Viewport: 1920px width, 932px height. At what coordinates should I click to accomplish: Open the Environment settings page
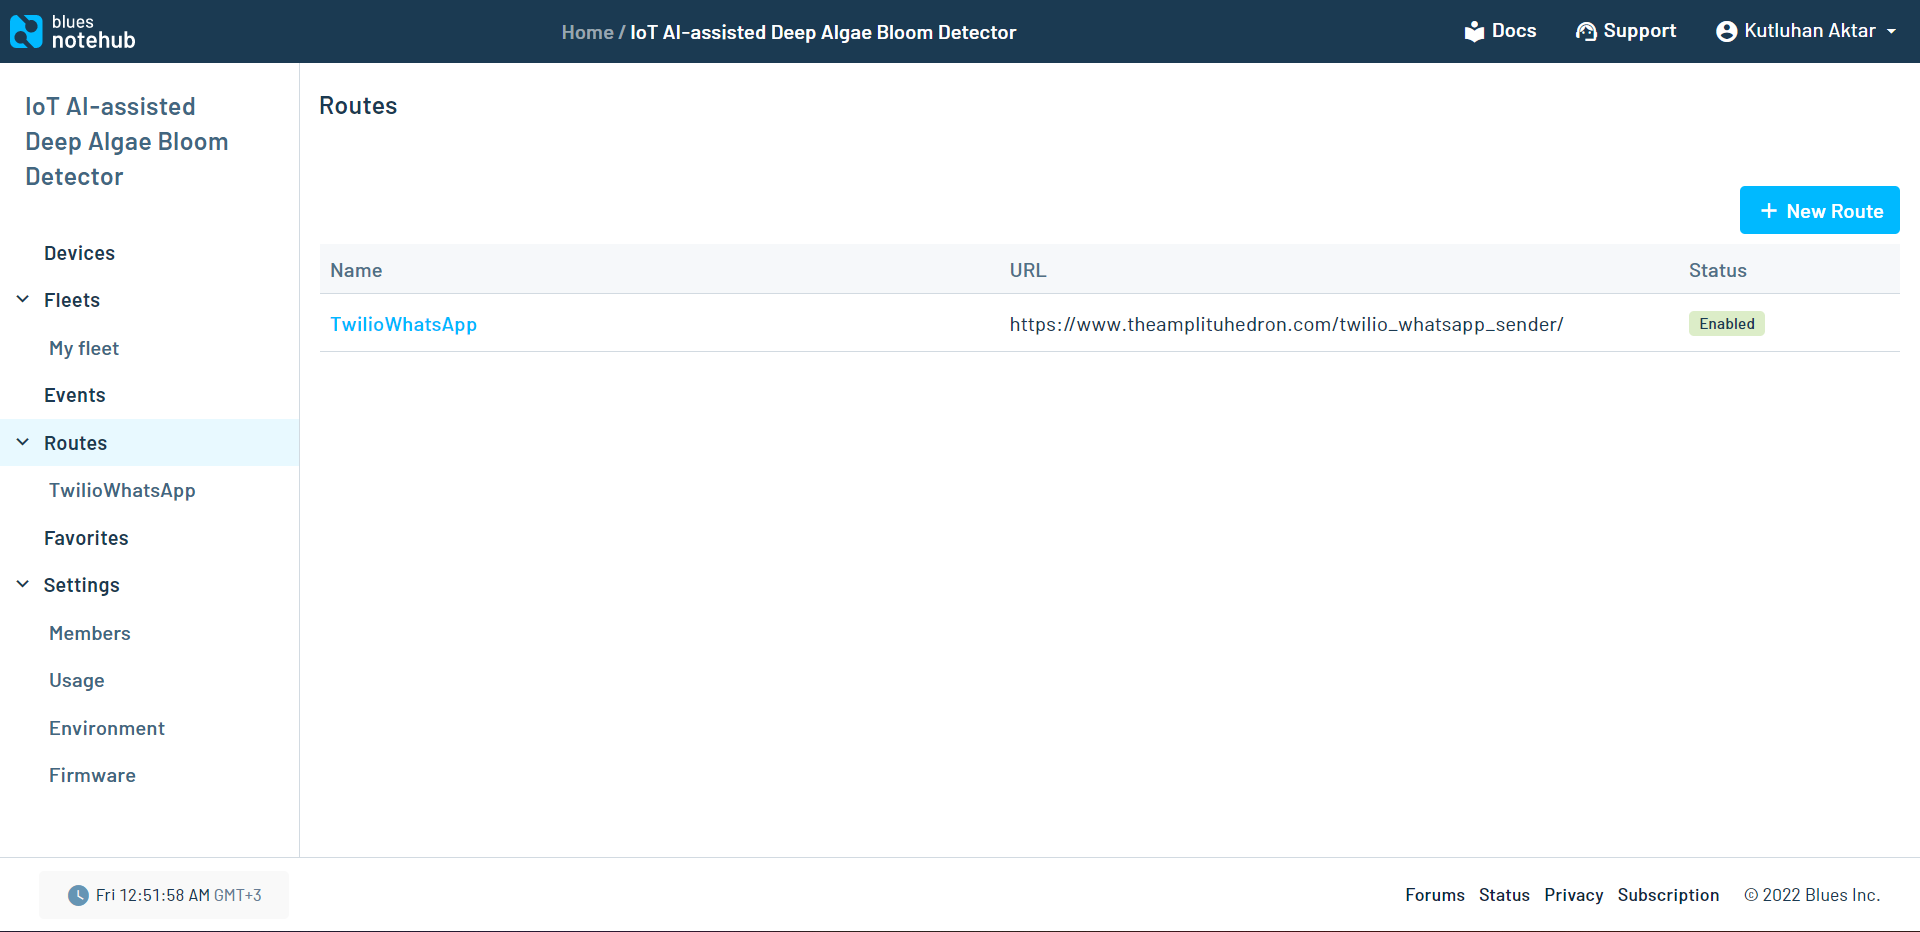(107, 728)
